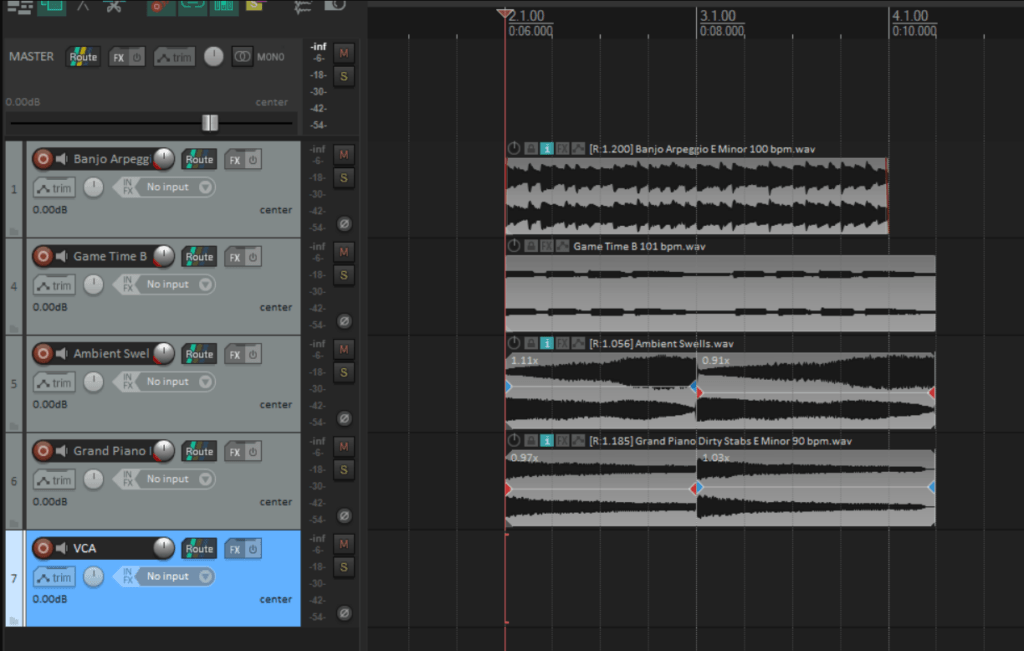Viewport: 1024px width, 651px height.
Task: Solo the Banjo Arpeggio track
Action: tap(344, 178)
